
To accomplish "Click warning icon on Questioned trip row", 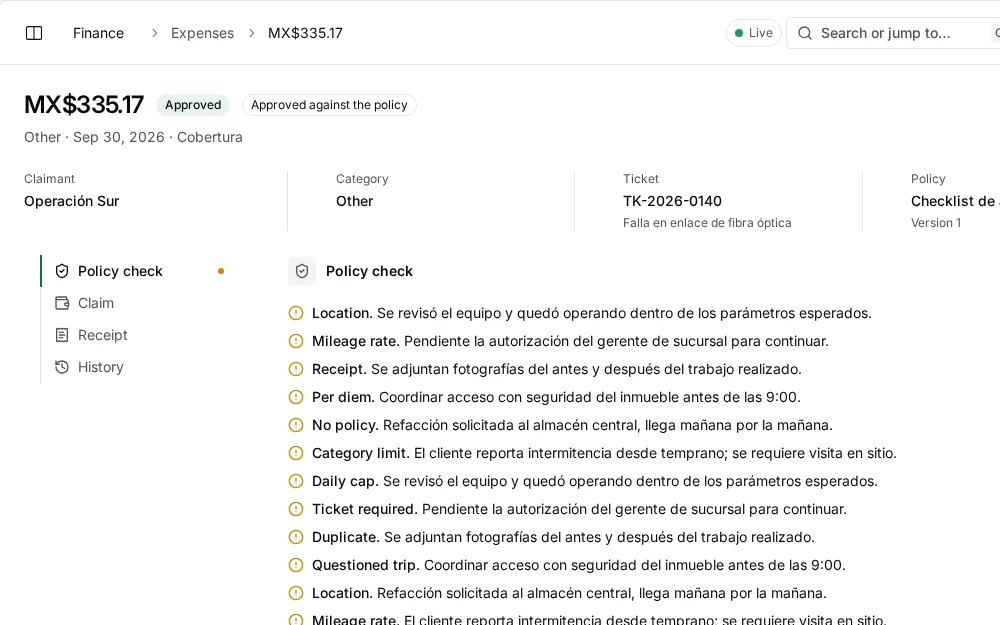I will pyautogui.click(x=296, y=566).
